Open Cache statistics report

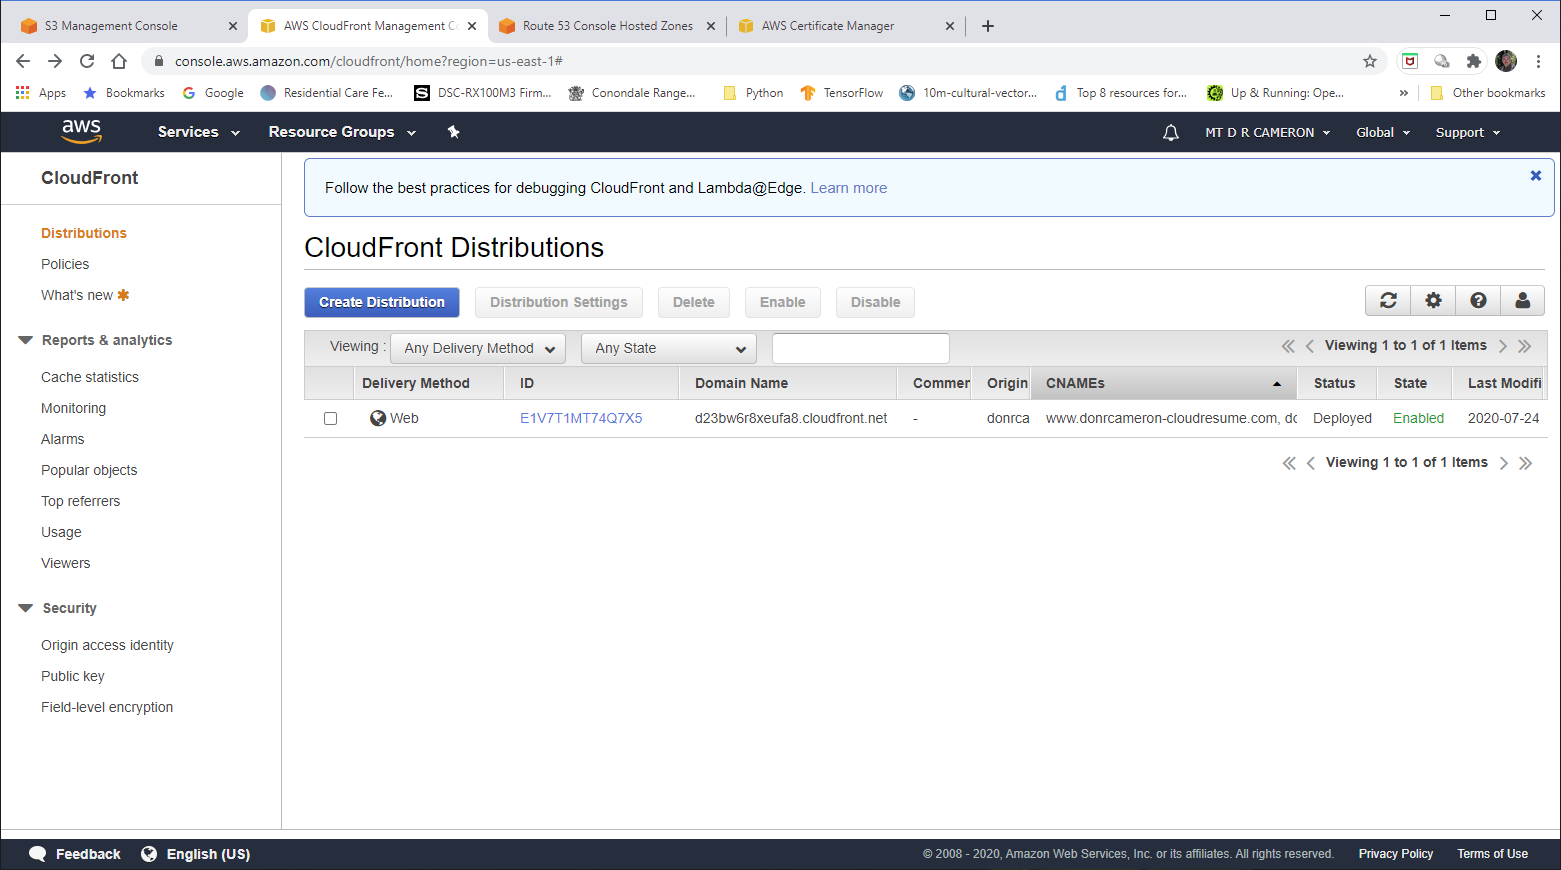(90, 377)
